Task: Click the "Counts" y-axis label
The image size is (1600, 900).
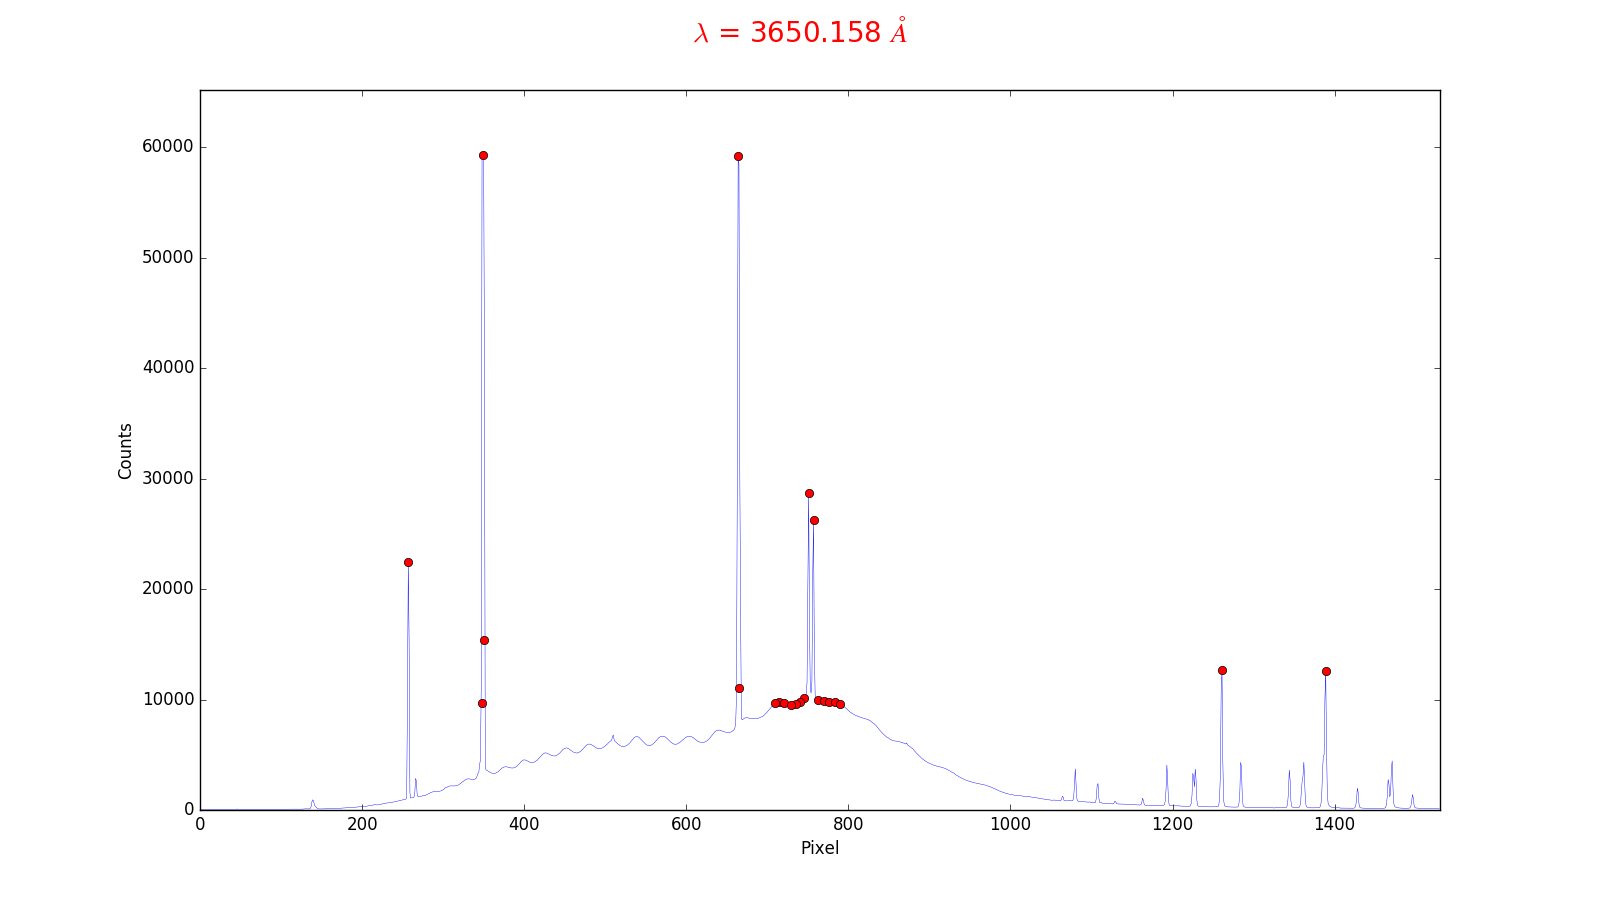Action: [x=125, y=451]
